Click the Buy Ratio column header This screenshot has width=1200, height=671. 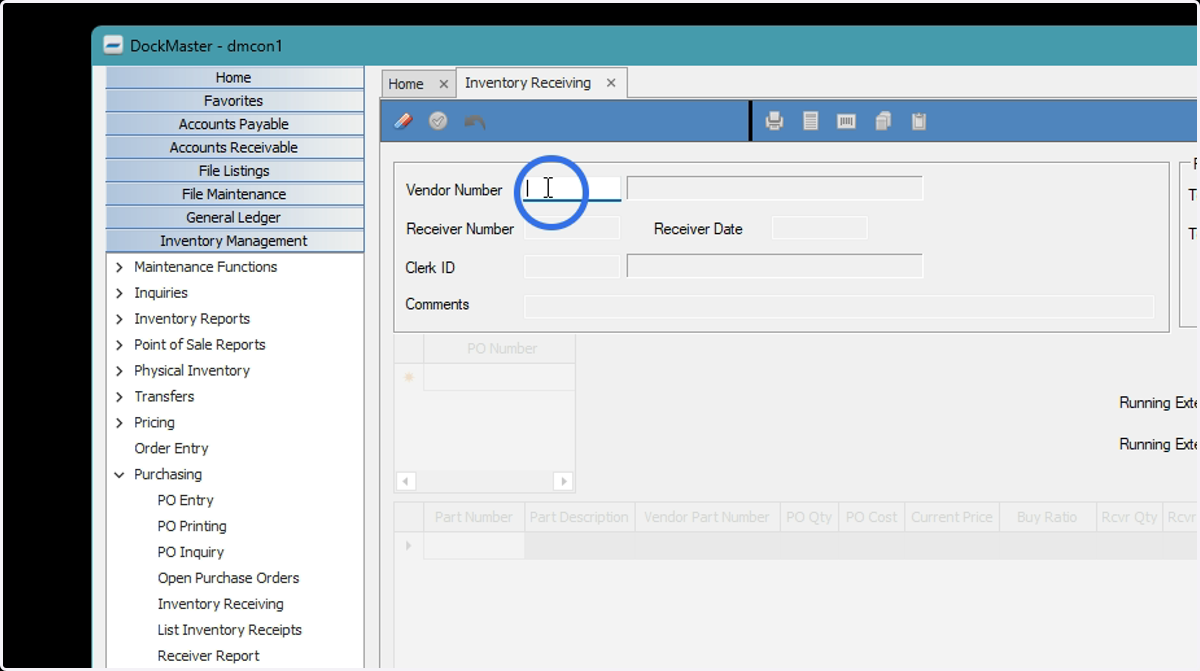(x=1047, y=517)
